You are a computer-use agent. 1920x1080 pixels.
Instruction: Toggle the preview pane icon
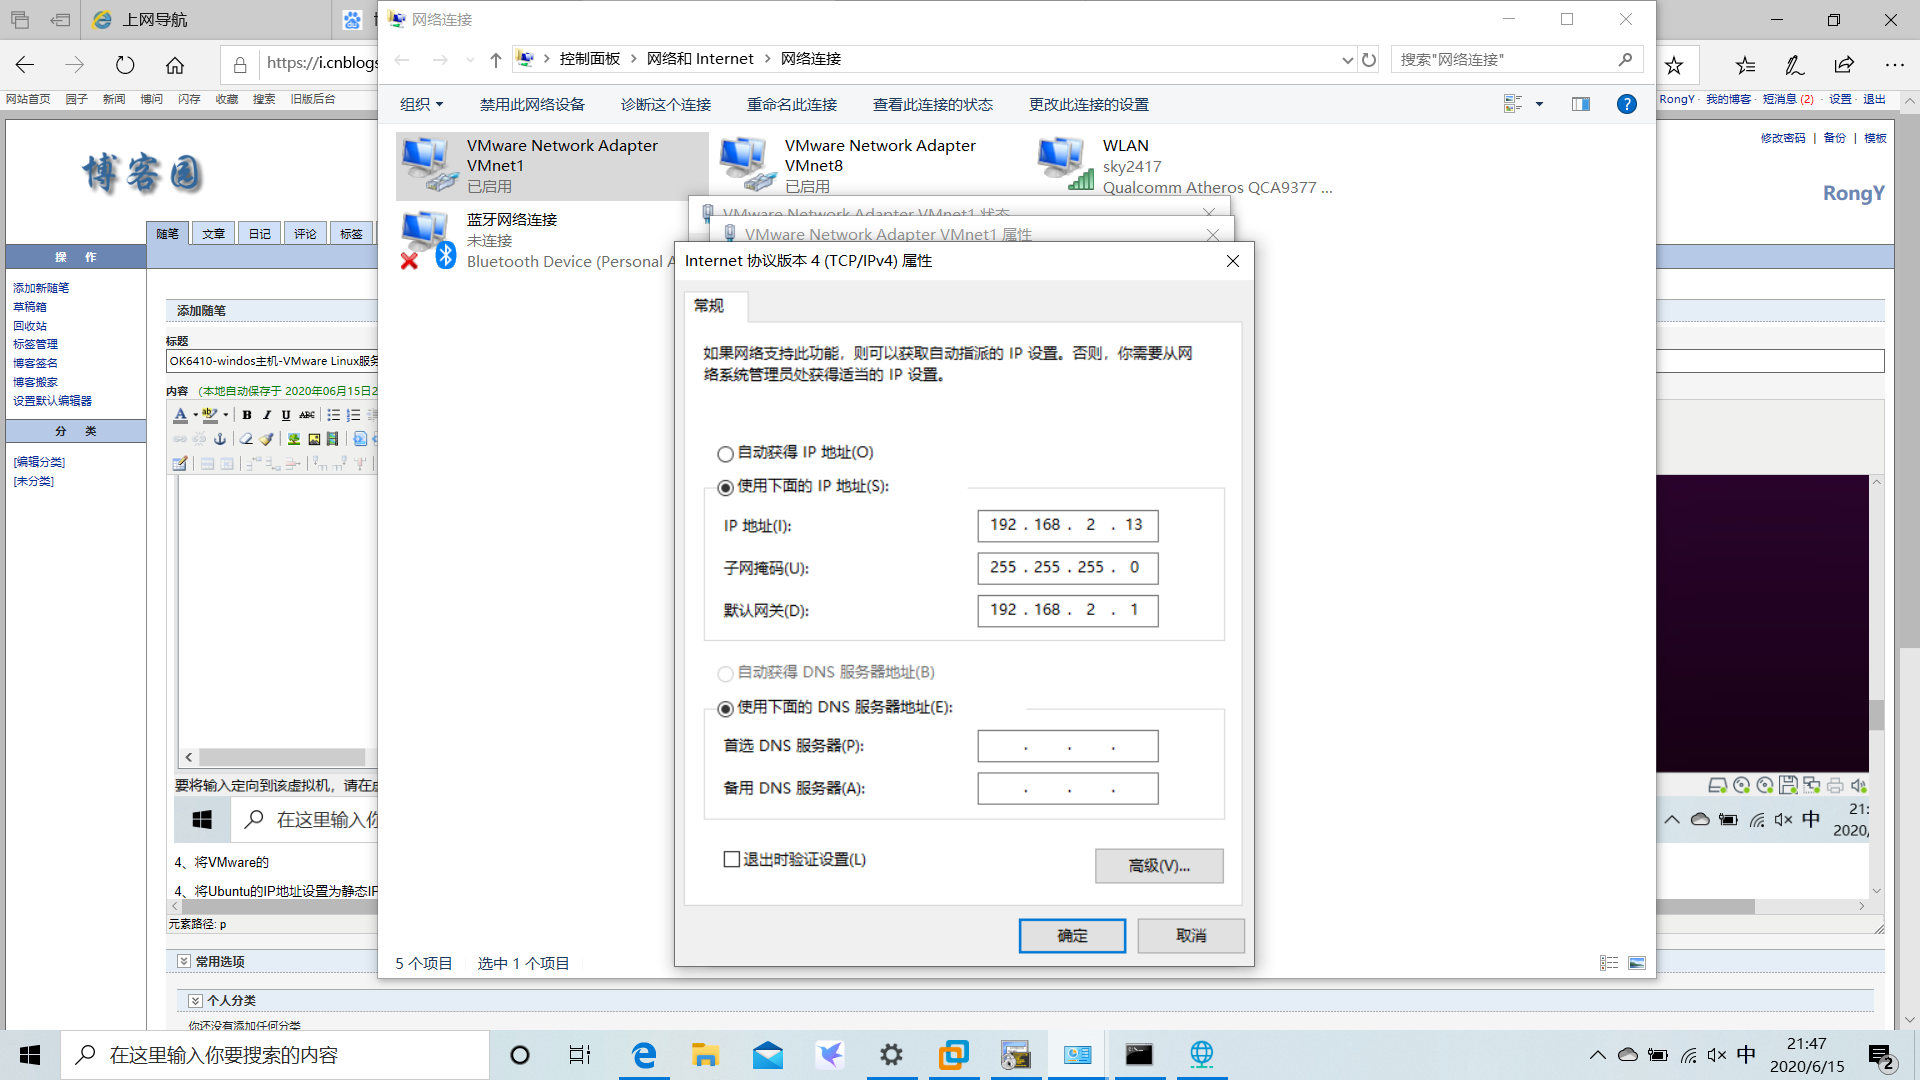coord(1580,104)
